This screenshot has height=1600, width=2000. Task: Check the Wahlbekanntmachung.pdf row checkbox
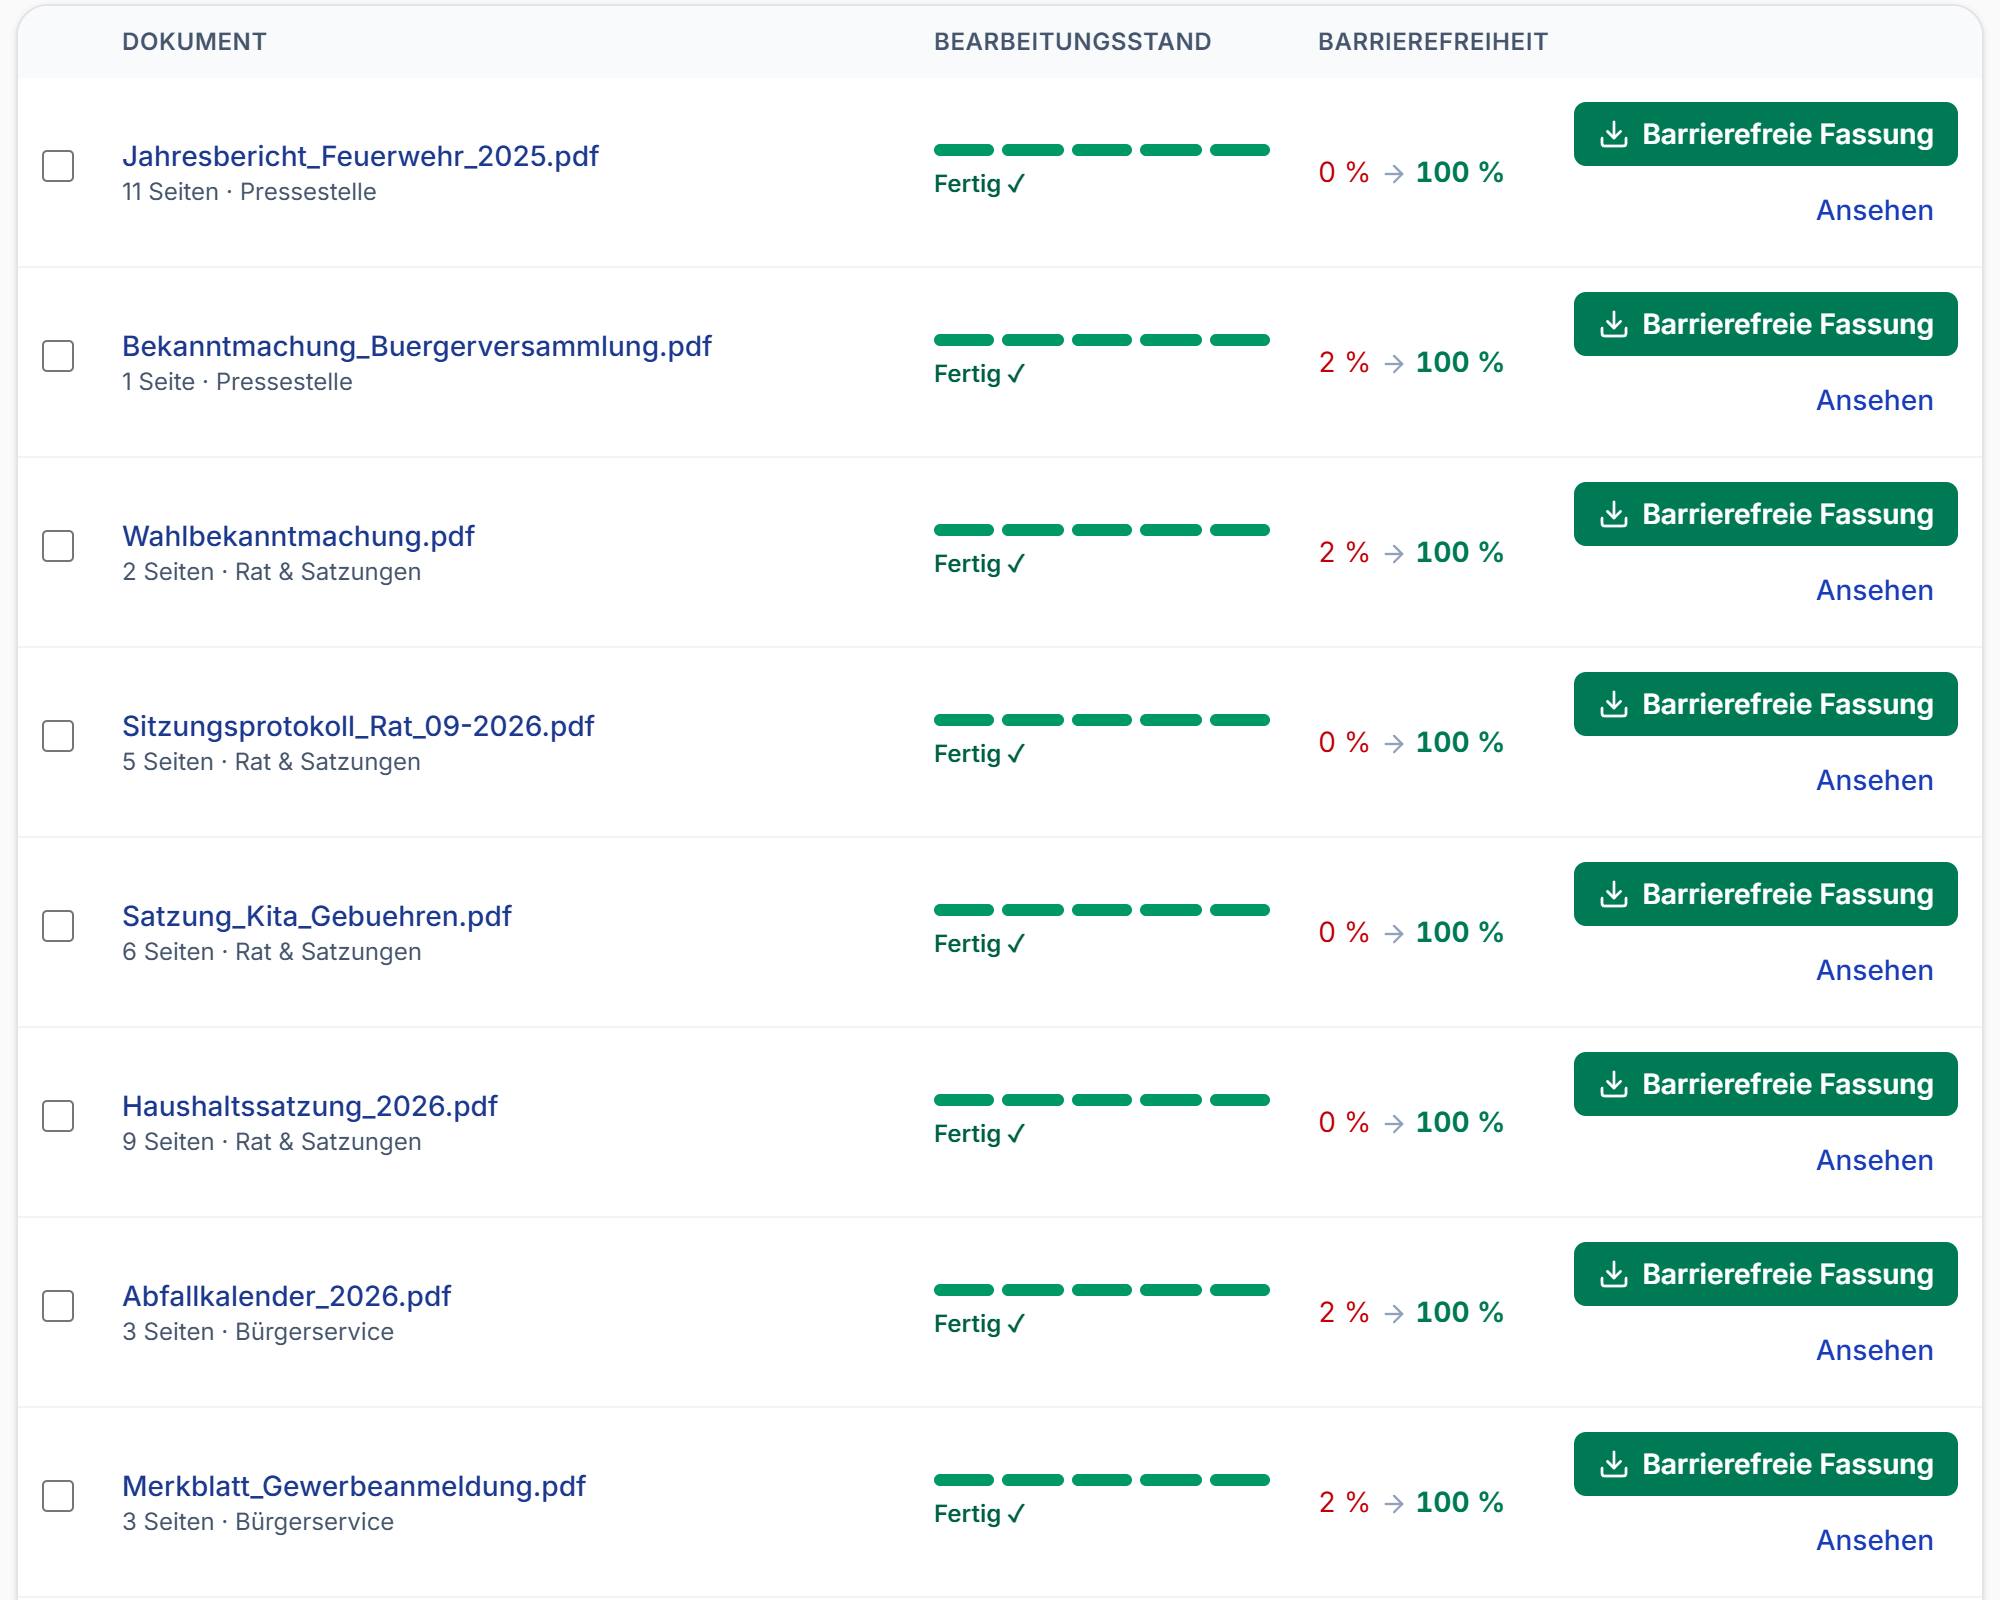[x=58, y=546]
